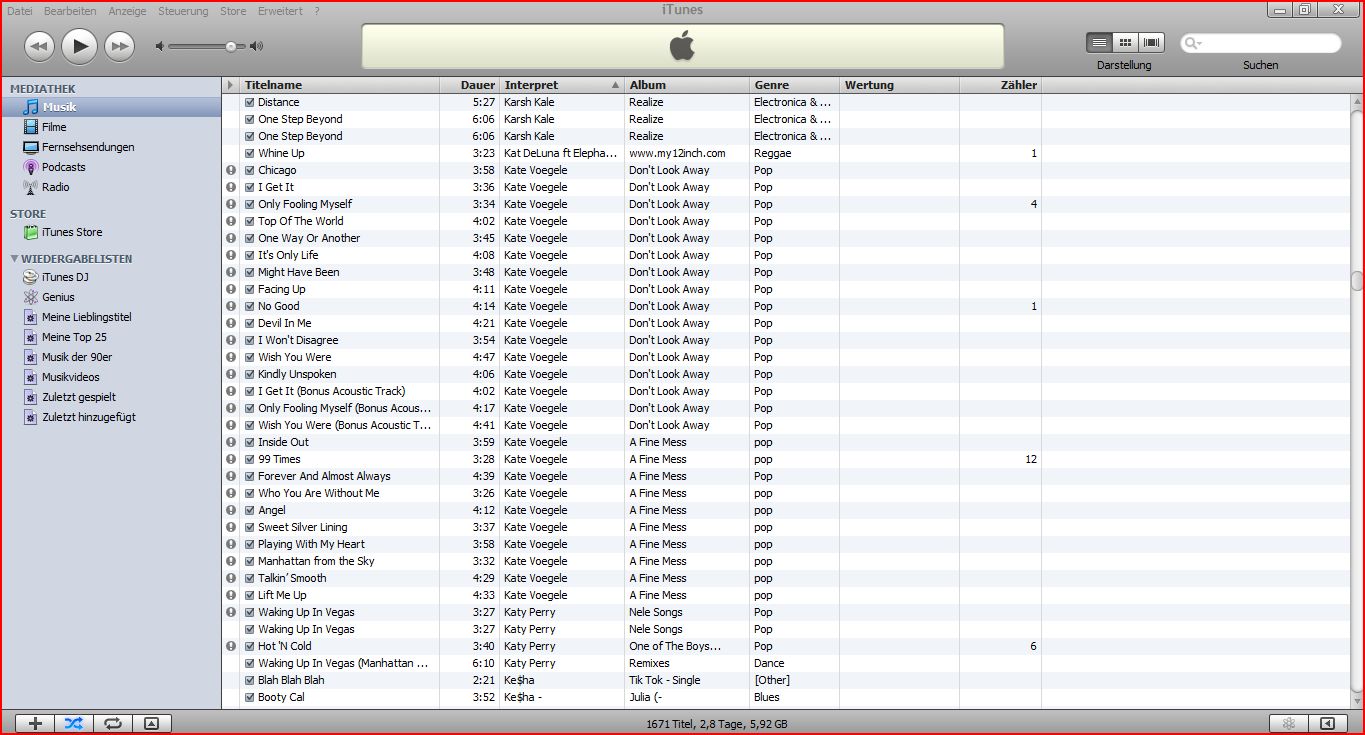This screenshot has height=735, width=1365.
Task: Open search options magnifier dropdown
Action: (1192, 43)
